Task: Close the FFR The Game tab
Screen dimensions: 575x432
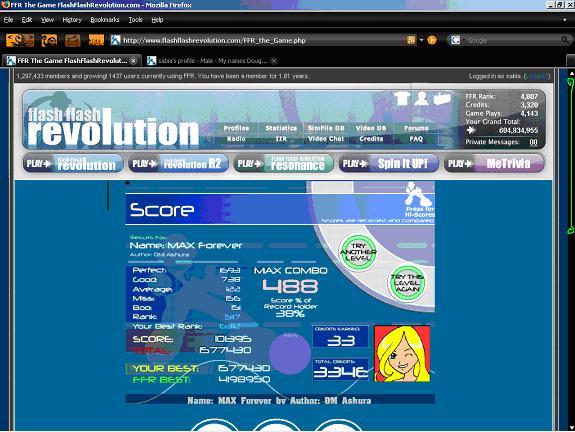Action: [x=134, y=61]
